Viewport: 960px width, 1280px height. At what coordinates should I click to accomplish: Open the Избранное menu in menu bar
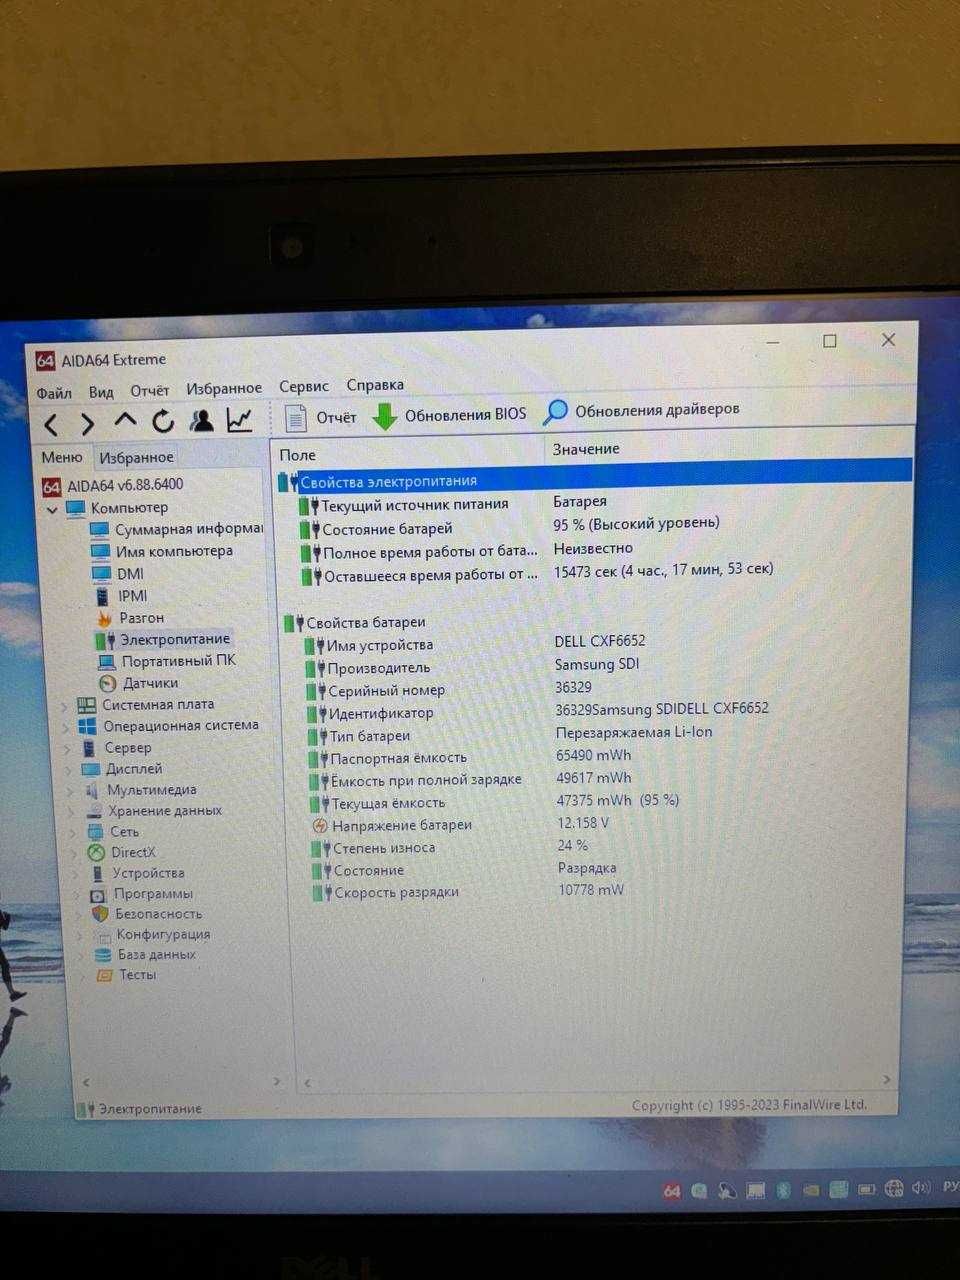[224, 388]
